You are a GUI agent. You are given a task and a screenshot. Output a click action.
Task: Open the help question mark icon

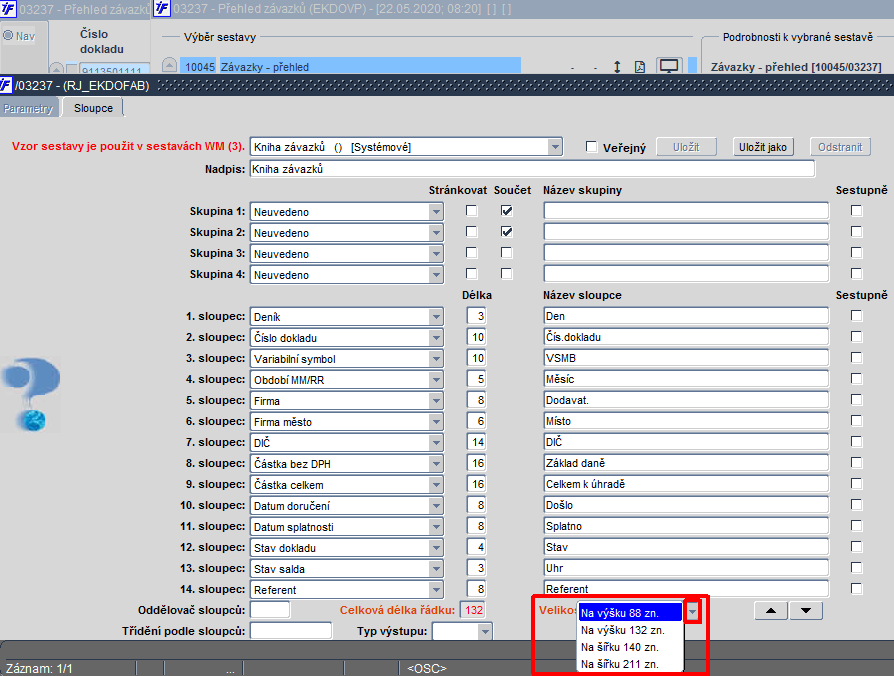point(31,394)
